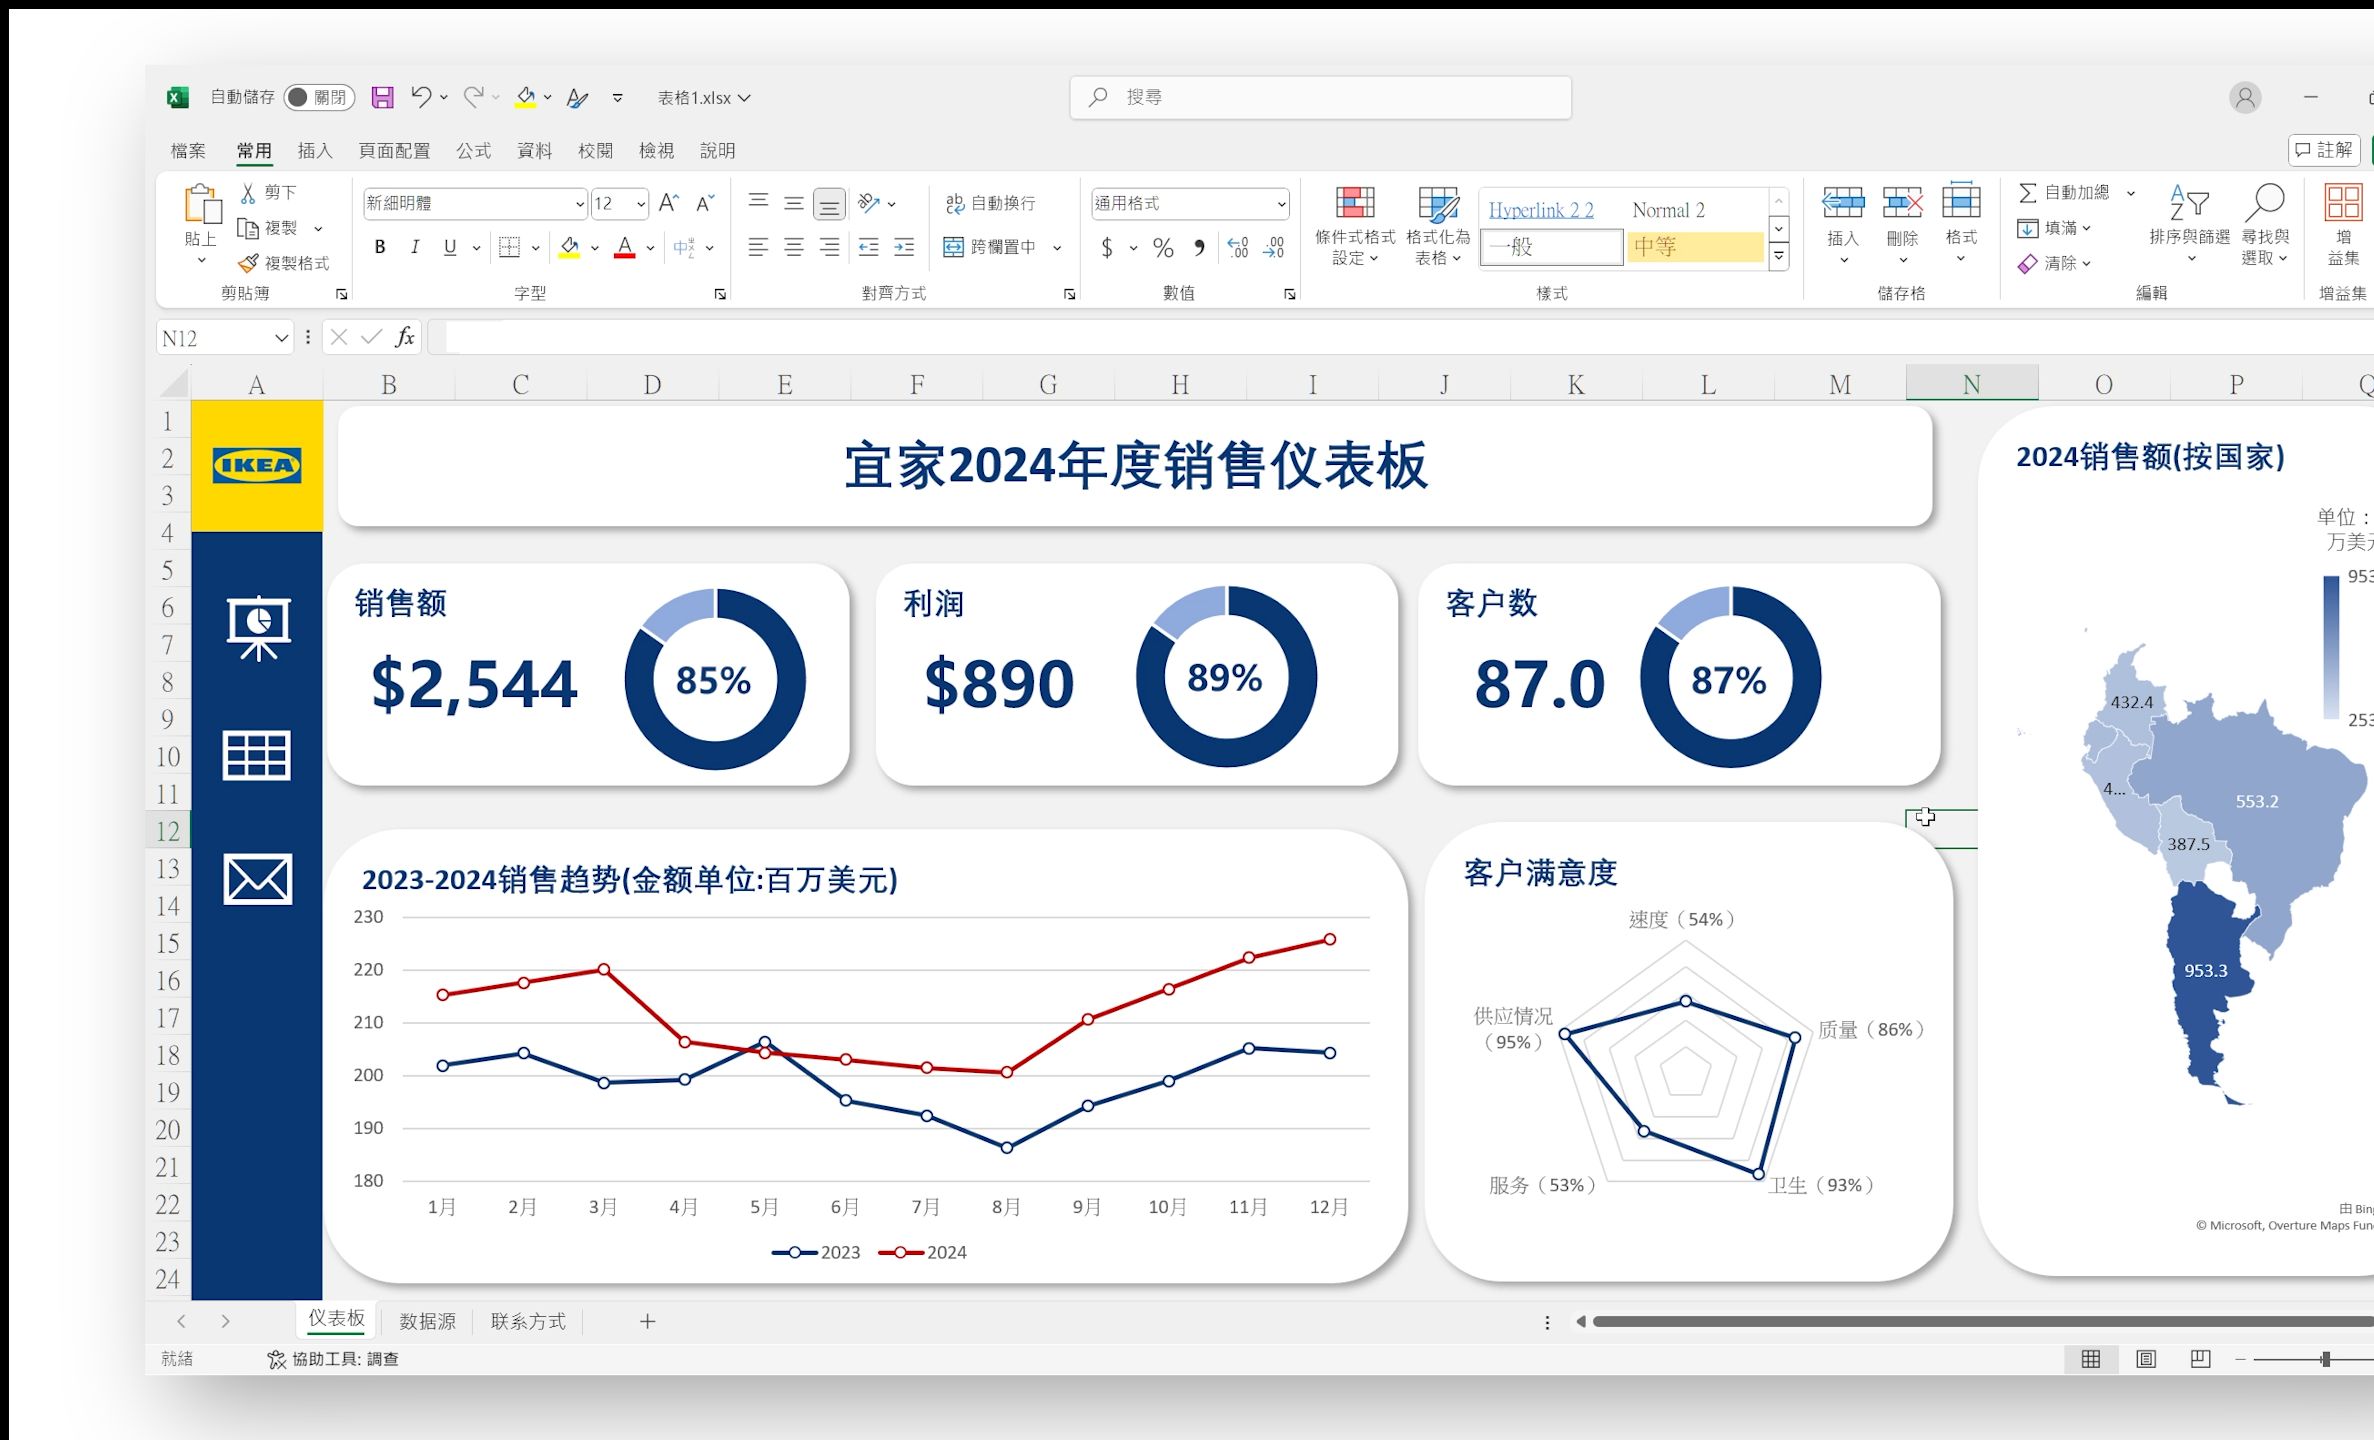This screenshot has width=2374, height=1440.
Task: Click the Sort and Filter icon 排序與篩選
Action: [2189, 203]
